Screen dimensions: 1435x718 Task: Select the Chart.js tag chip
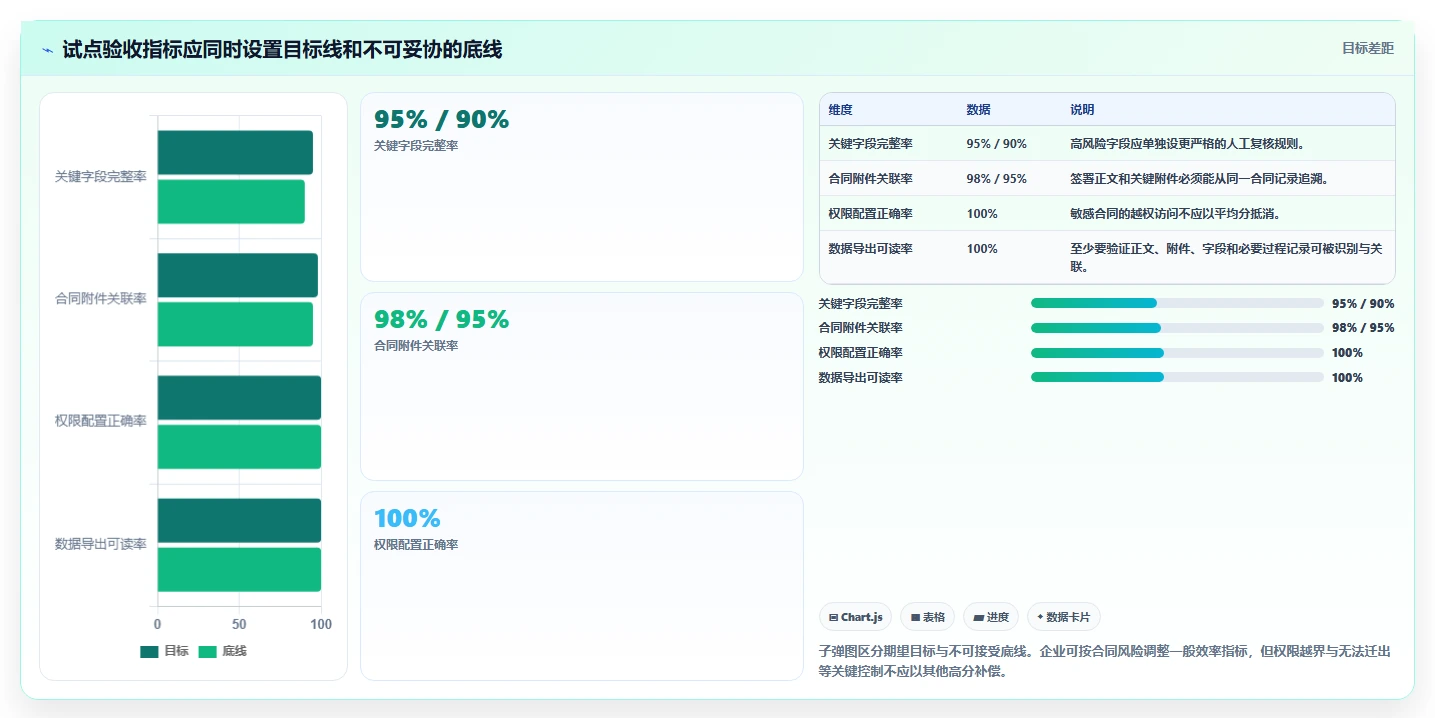point(855,617)
